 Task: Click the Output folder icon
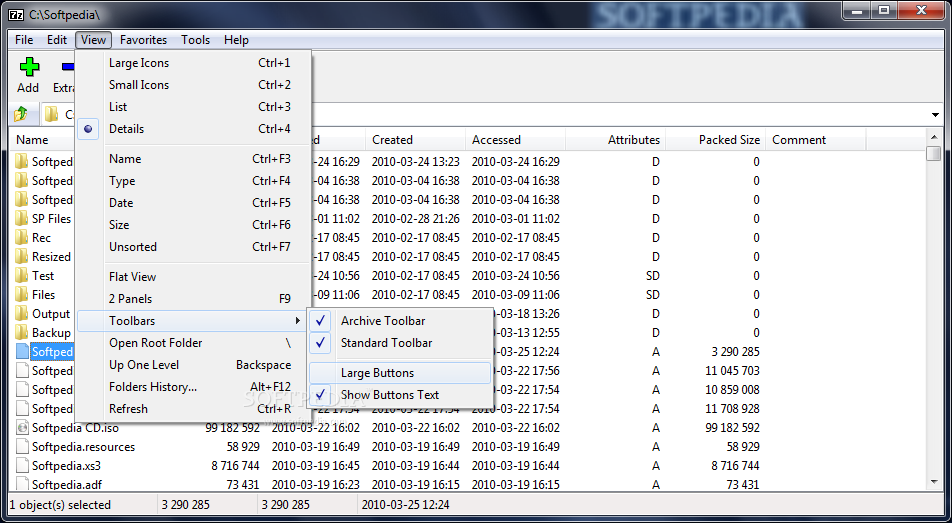(22, 313)
